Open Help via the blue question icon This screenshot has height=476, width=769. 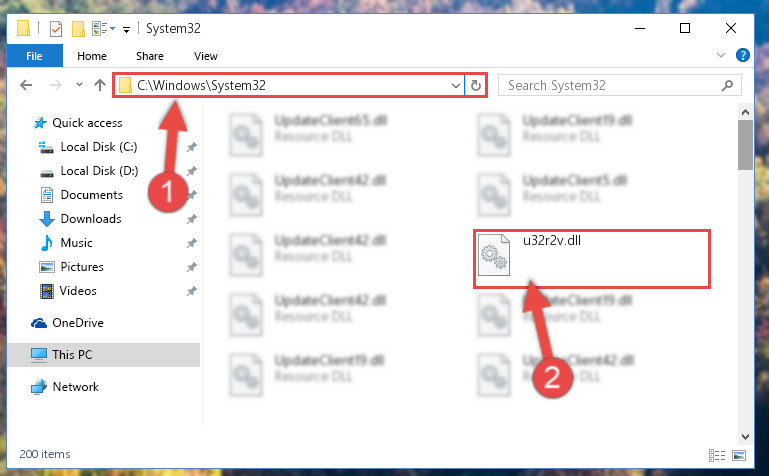743,55
